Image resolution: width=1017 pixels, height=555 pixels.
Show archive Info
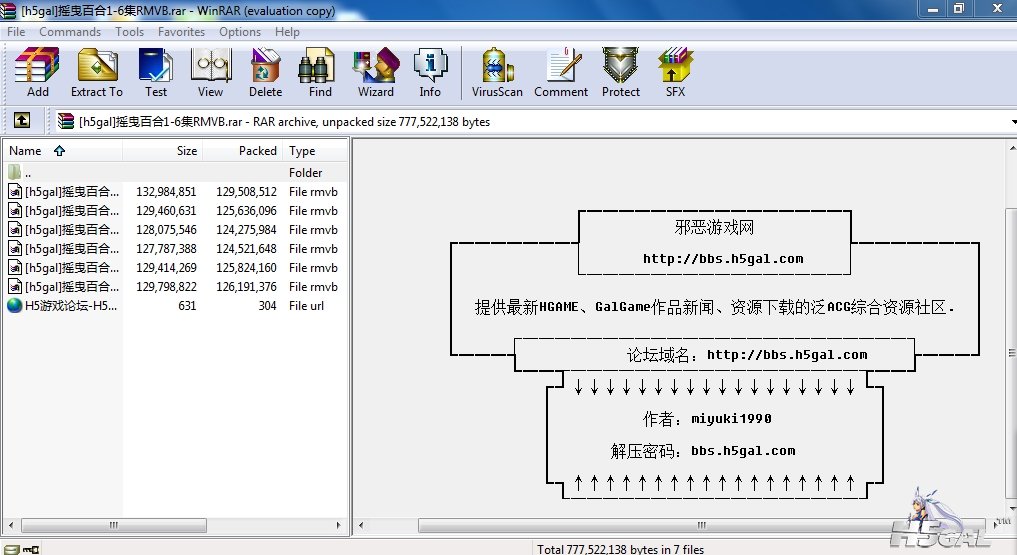[429, 73]
